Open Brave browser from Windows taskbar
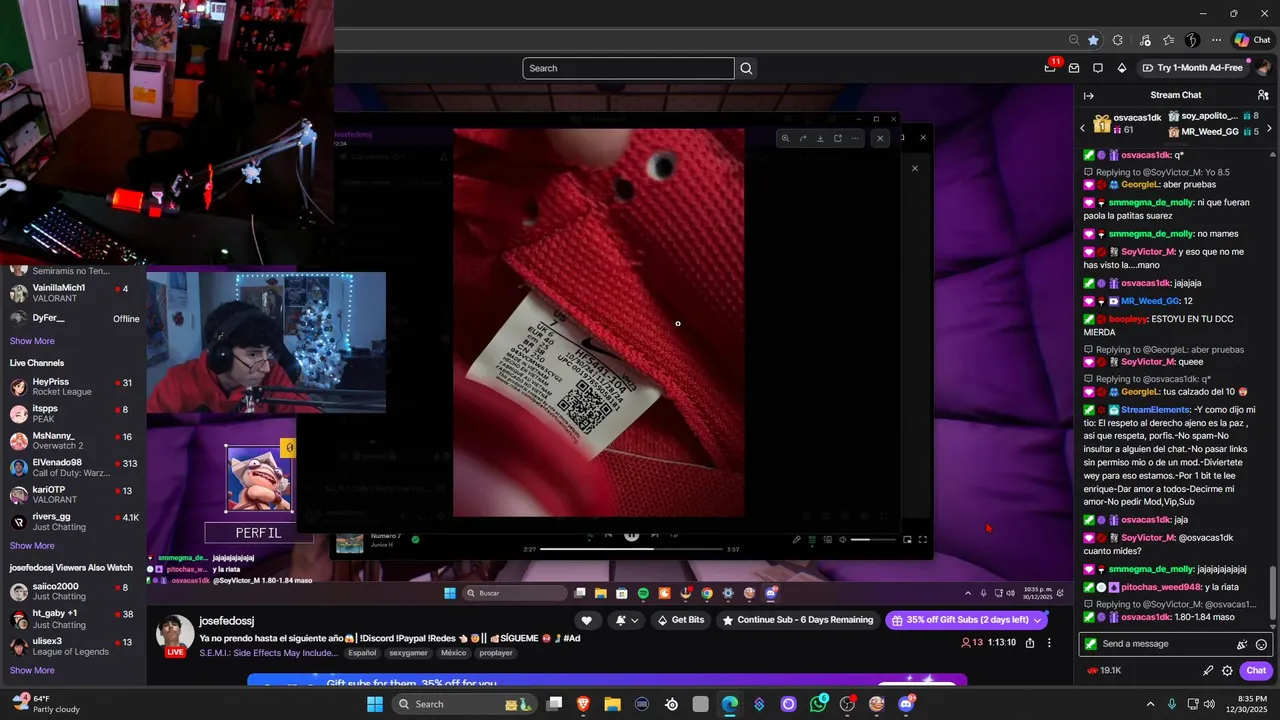Image resolution: width=1280 pixels, height=720 pixels. (583, 704)
